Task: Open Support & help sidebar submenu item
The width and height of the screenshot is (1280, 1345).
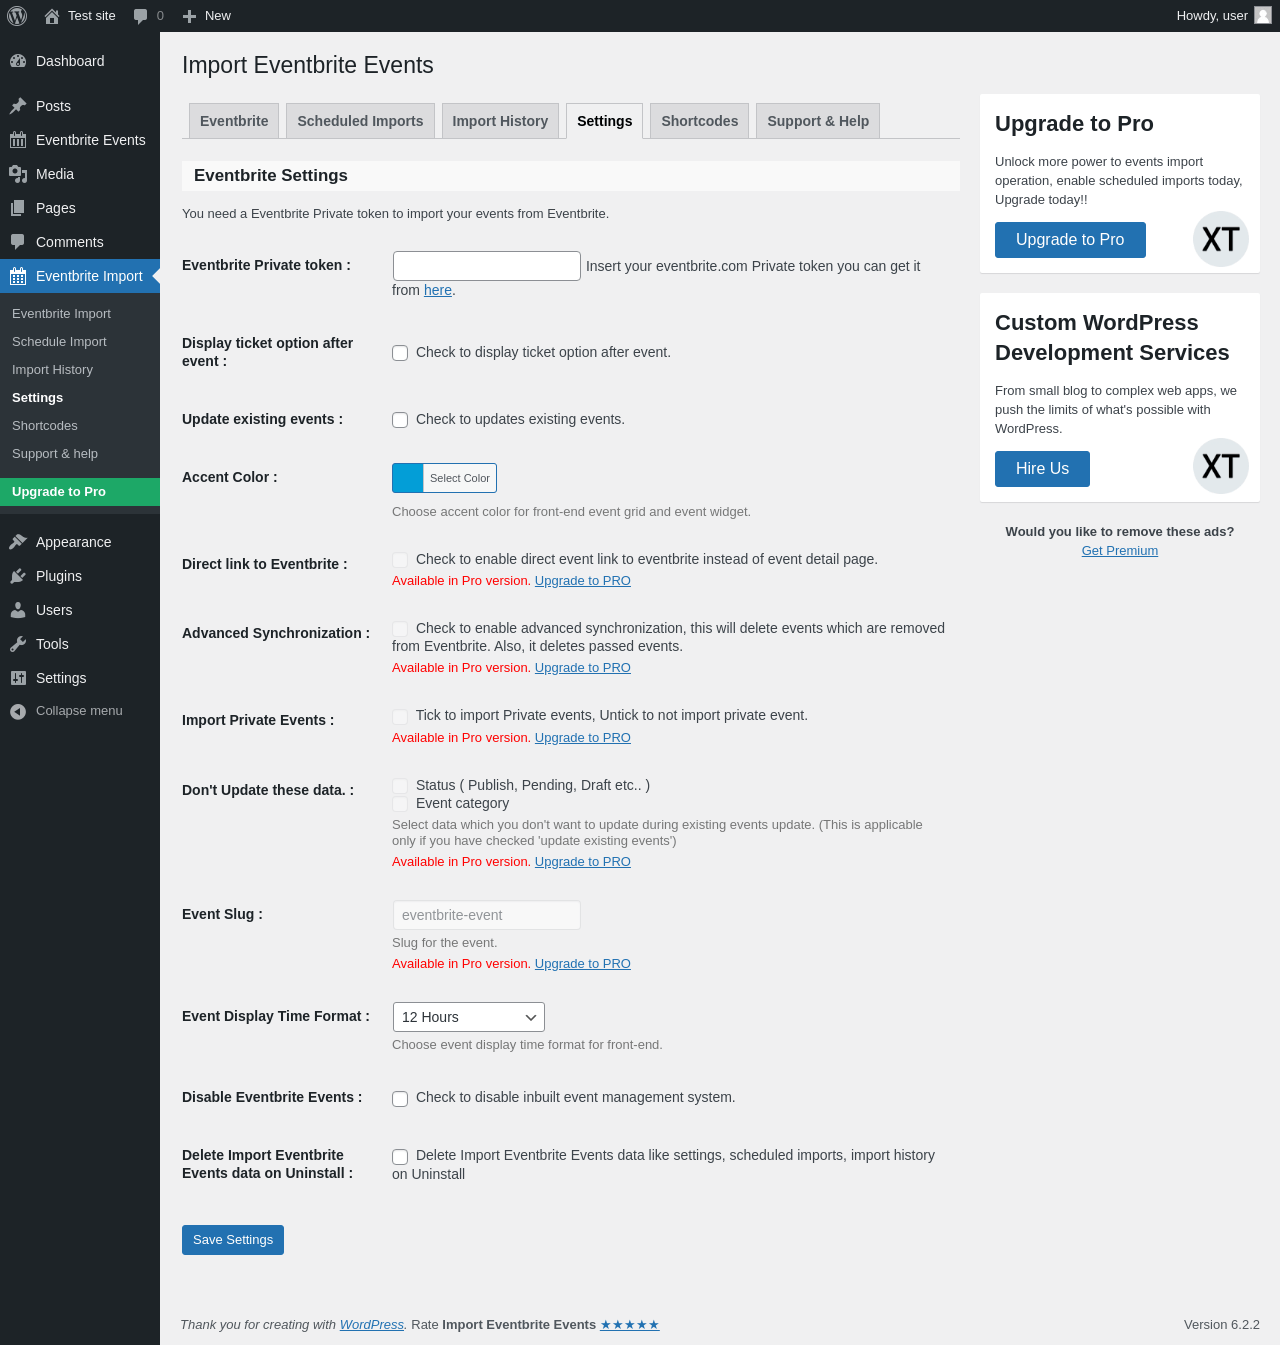Action: pos(80,454)
